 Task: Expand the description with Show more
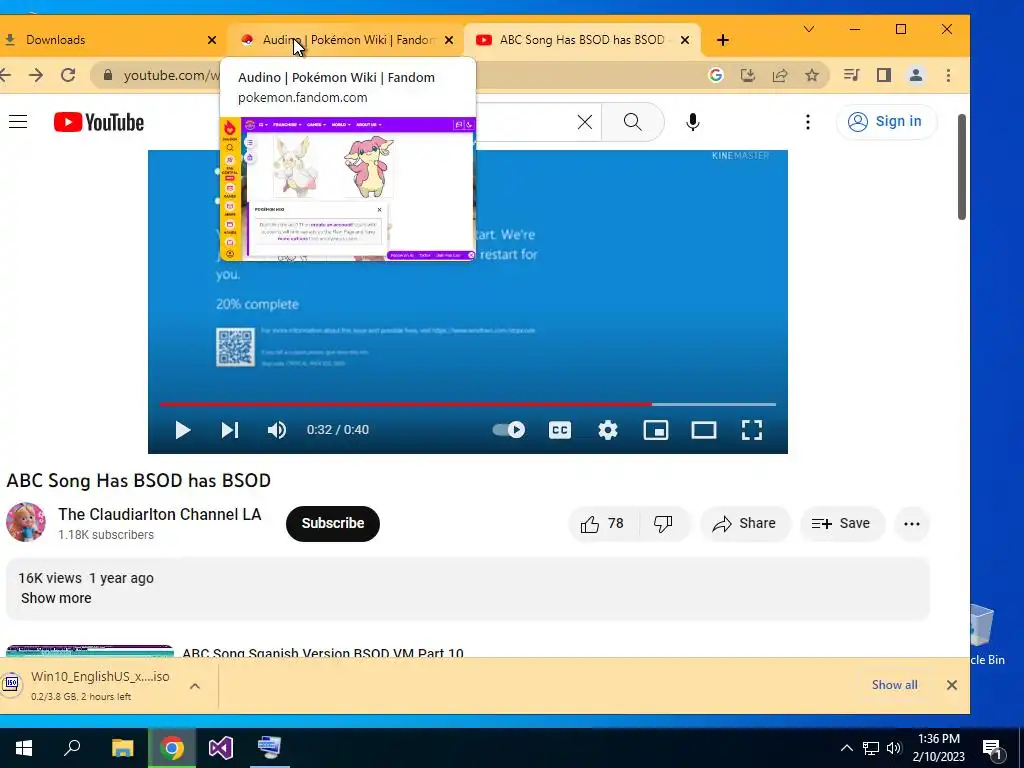tap(56, 598)
